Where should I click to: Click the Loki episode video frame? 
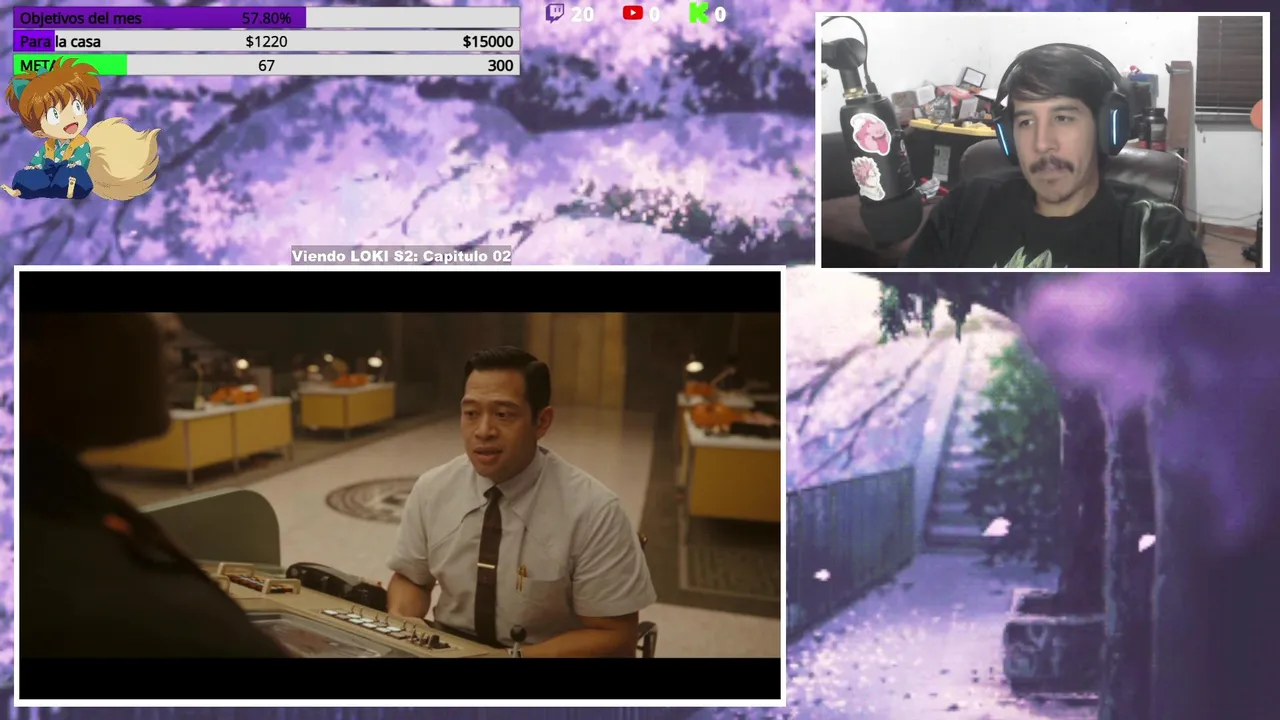pyautogui.click(x=400, y=485)
